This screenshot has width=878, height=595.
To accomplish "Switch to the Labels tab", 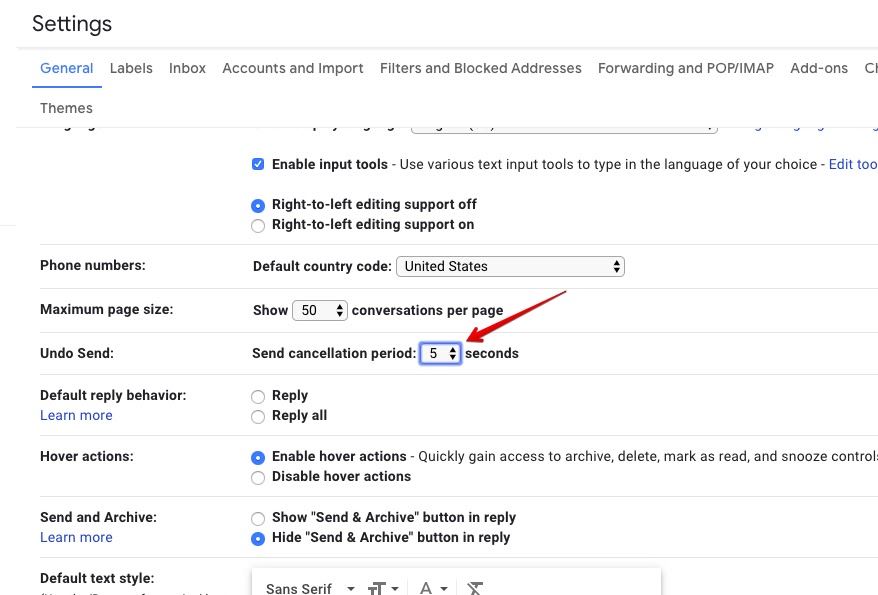I will pyautogui.click(x=131, y=68).
